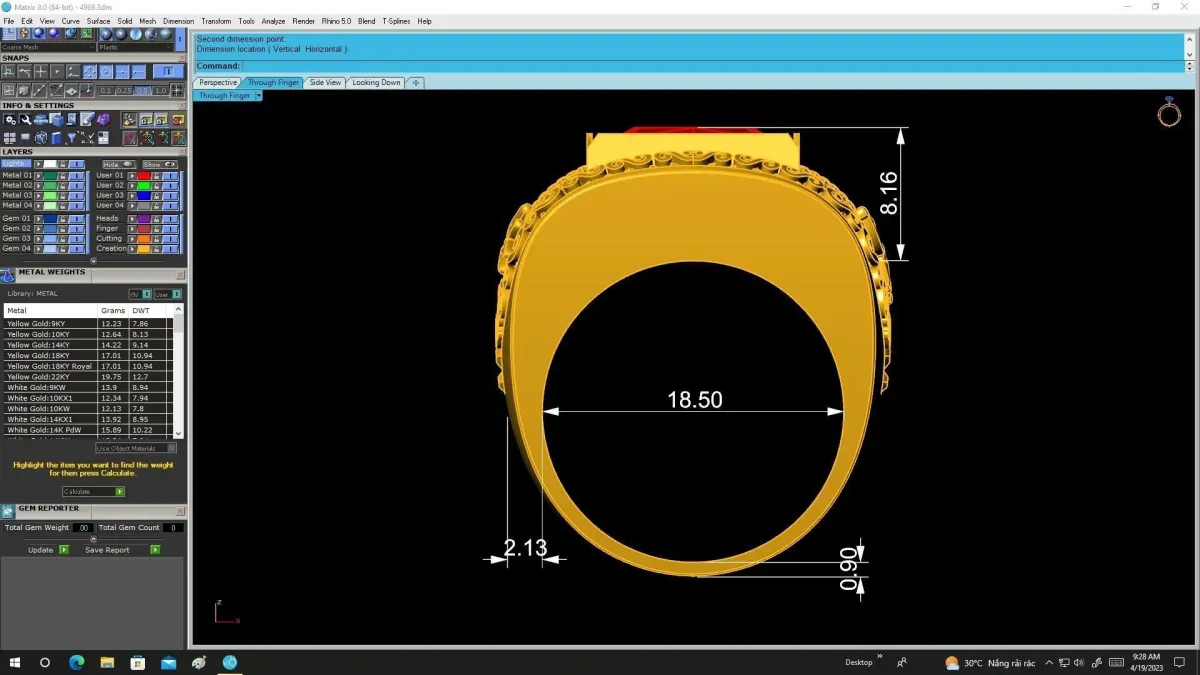Open the four-pane viewport layout icon
Viewport: 1200px width, 675px height.
point(9,138)
